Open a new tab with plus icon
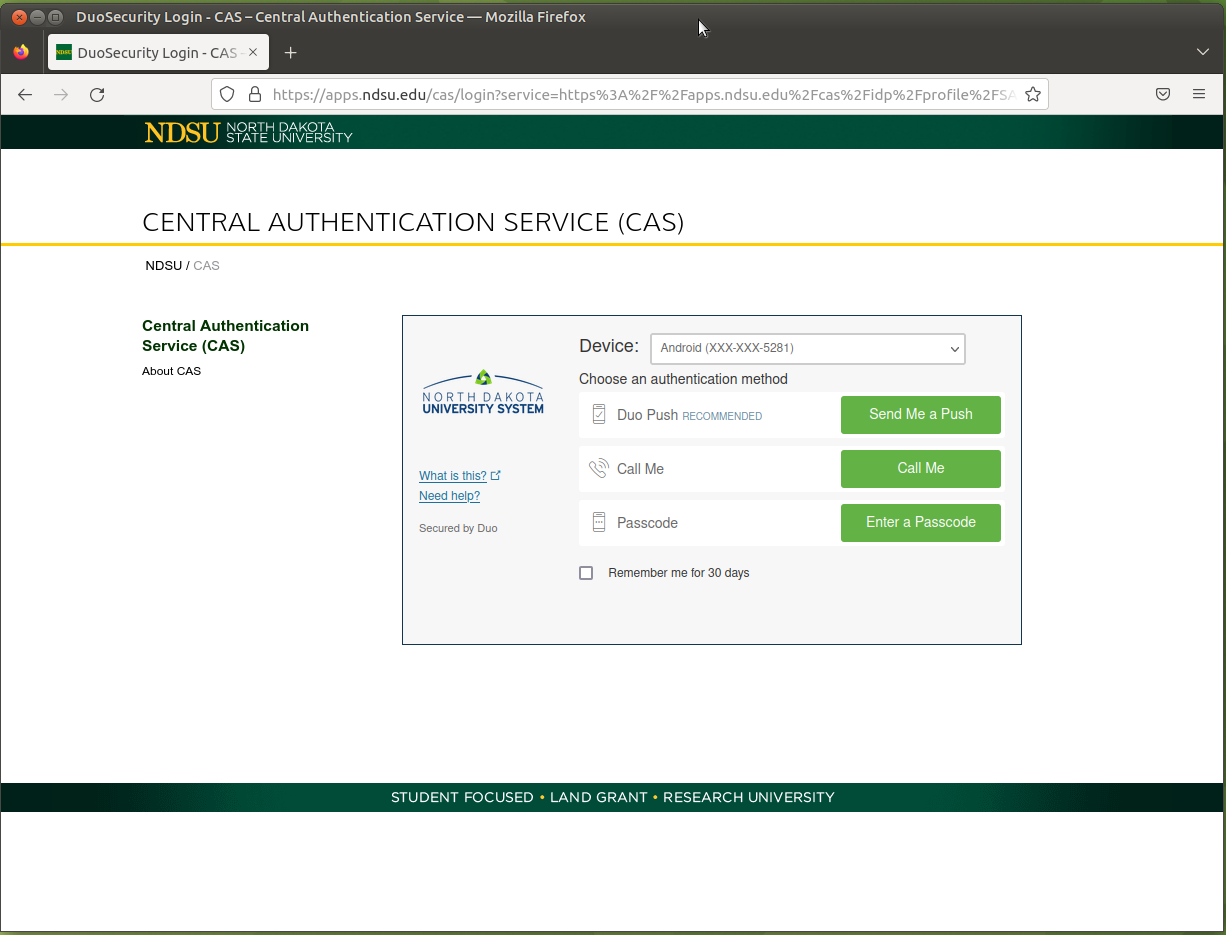The width and height of the screenshot is (1226, 935). click(x=291, y=52)
